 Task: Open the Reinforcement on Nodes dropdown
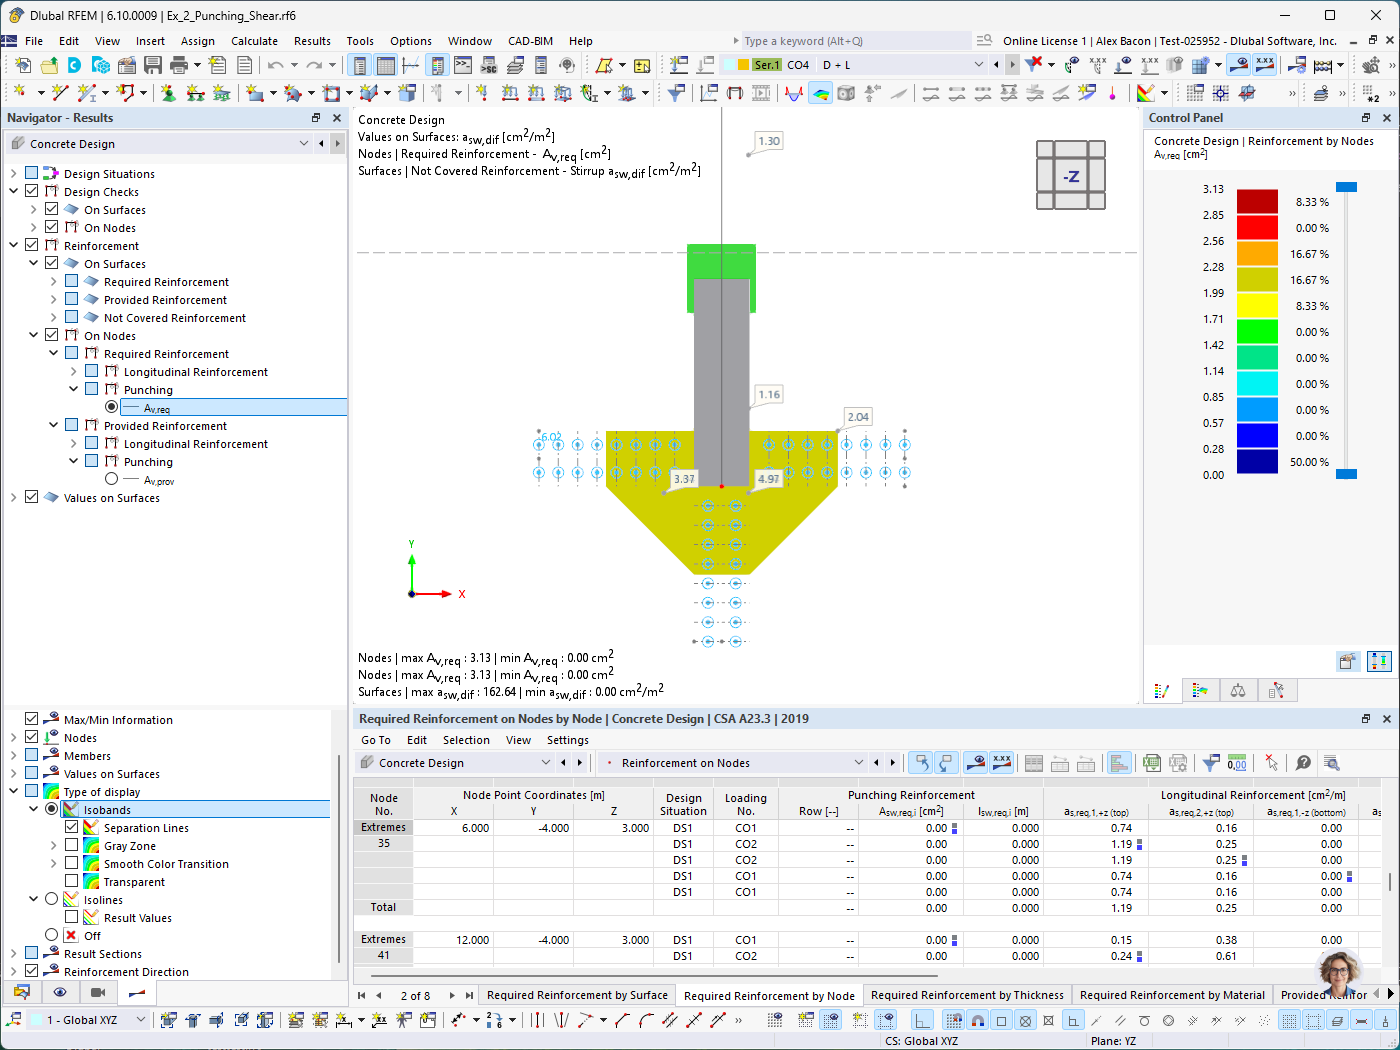click(x=860, y=762)
